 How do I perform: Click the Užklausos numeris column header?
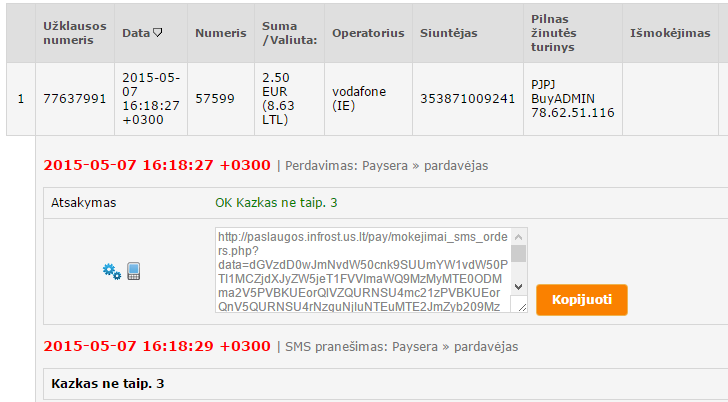point(75,33)
